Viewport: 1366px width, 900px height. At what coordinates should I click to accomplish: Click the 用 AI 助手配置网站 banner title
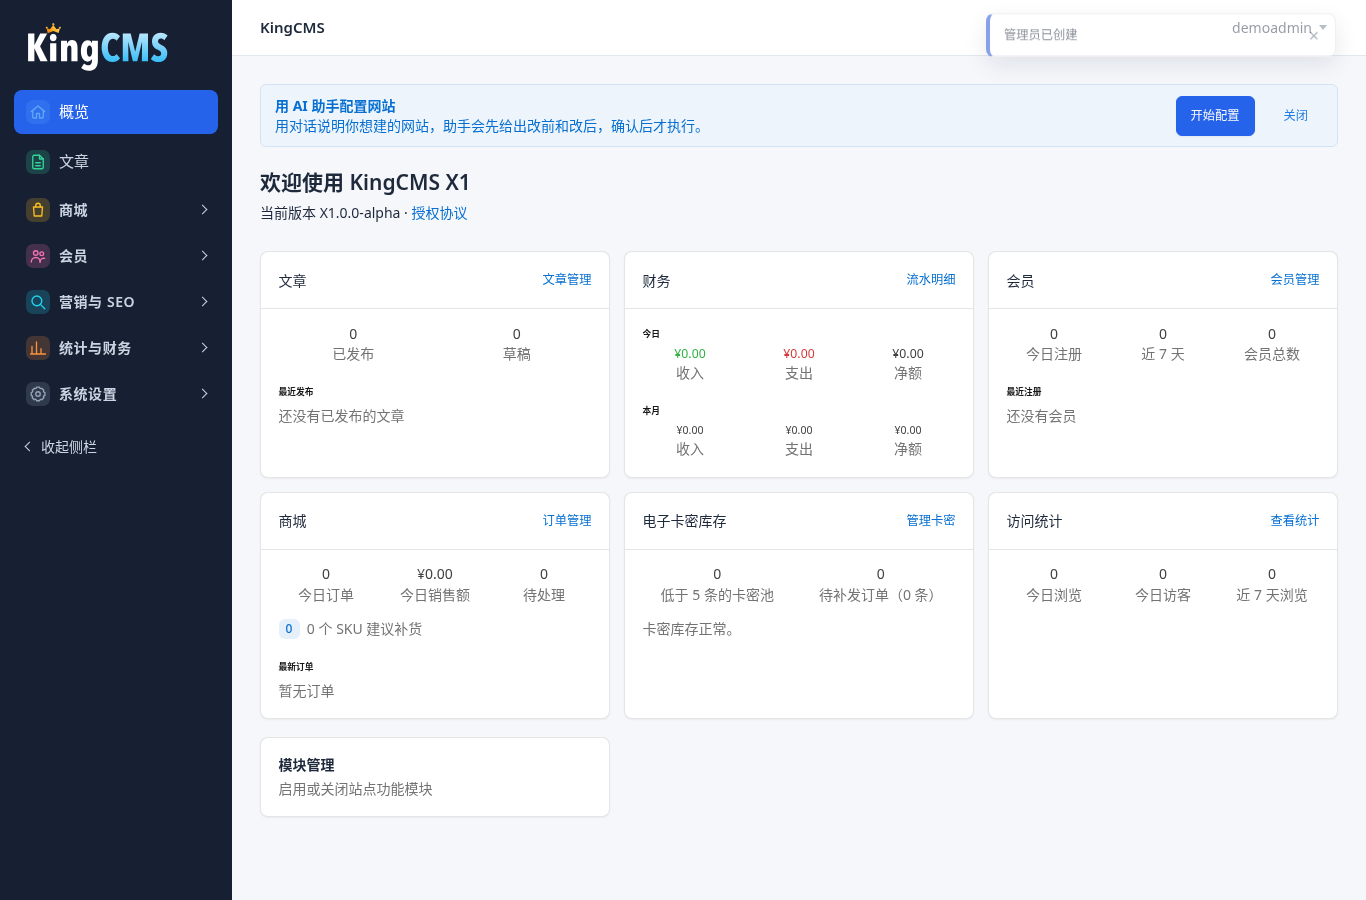click(x=335, y=106)
